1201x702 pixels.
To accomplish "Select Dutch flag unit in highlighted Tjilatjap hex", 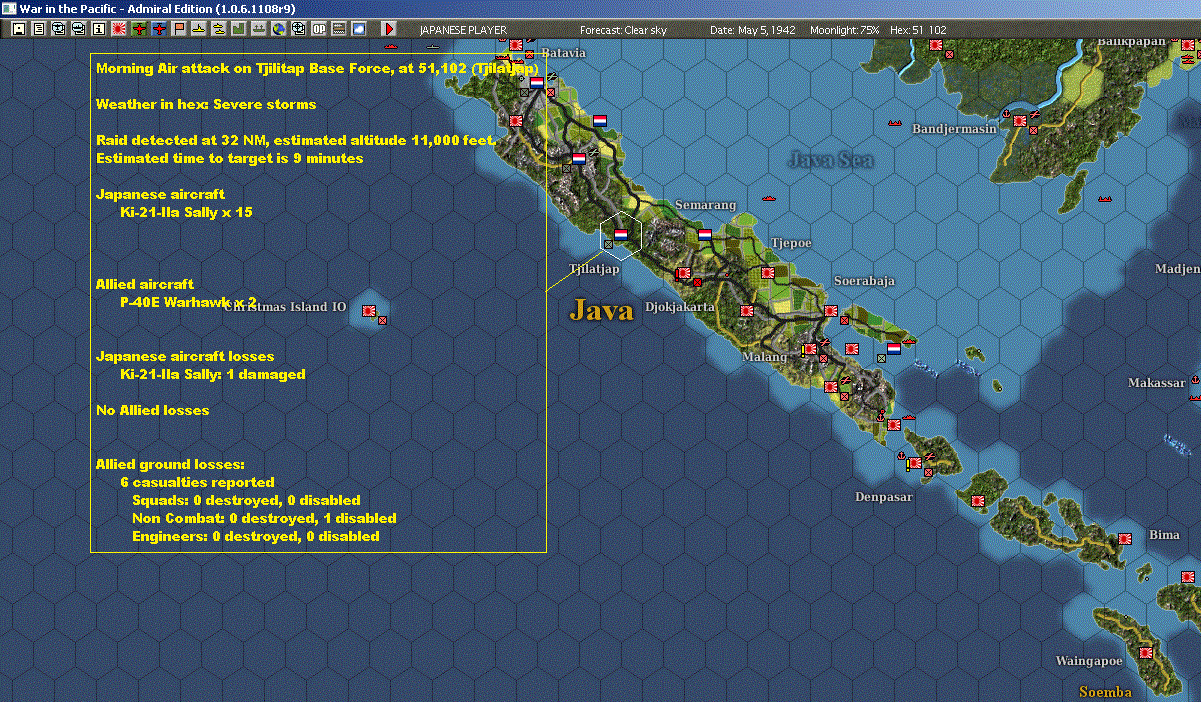I will point(620,234).
